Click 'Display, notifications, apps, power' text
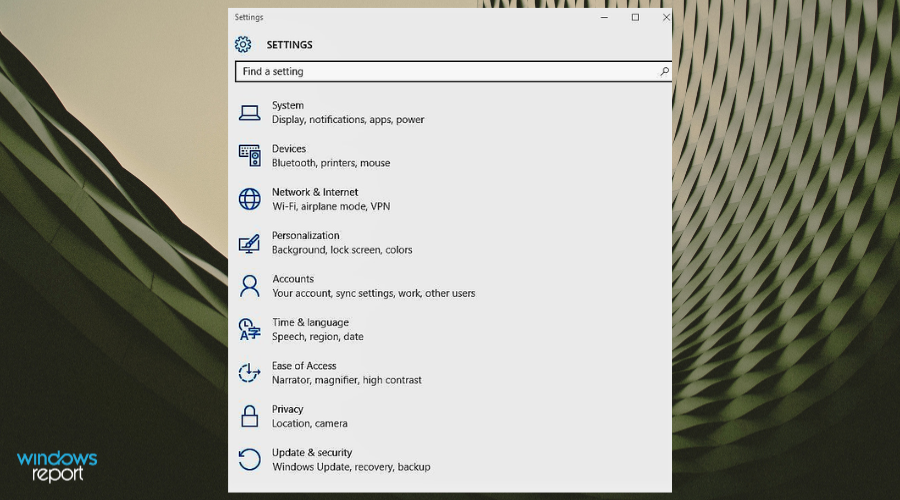 pos(348,119)
